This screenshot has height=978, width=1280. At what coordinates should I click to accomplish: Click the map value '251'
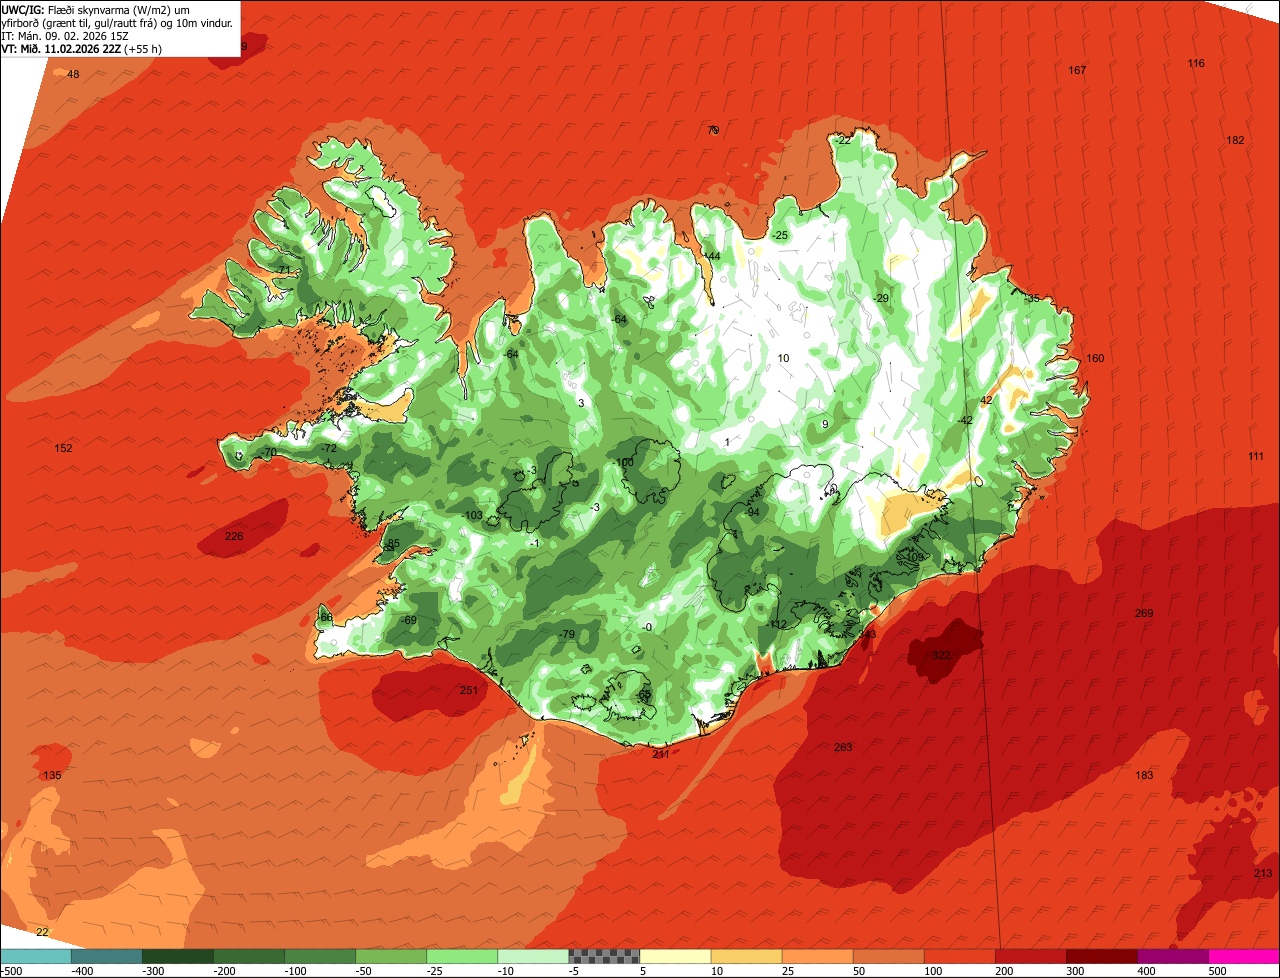[x=468, y=690]
